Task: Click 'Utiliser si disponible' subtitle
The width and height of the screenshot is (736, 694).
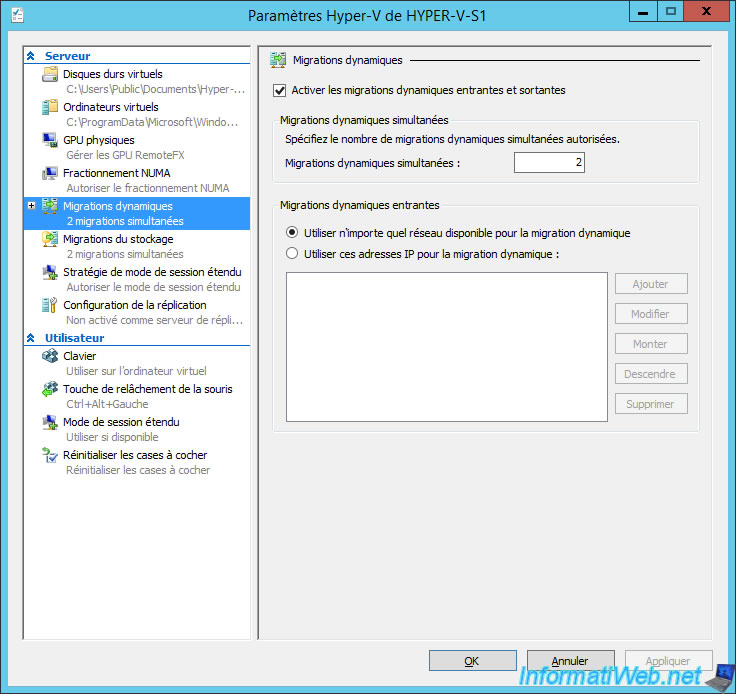Action: pos(112,437)
